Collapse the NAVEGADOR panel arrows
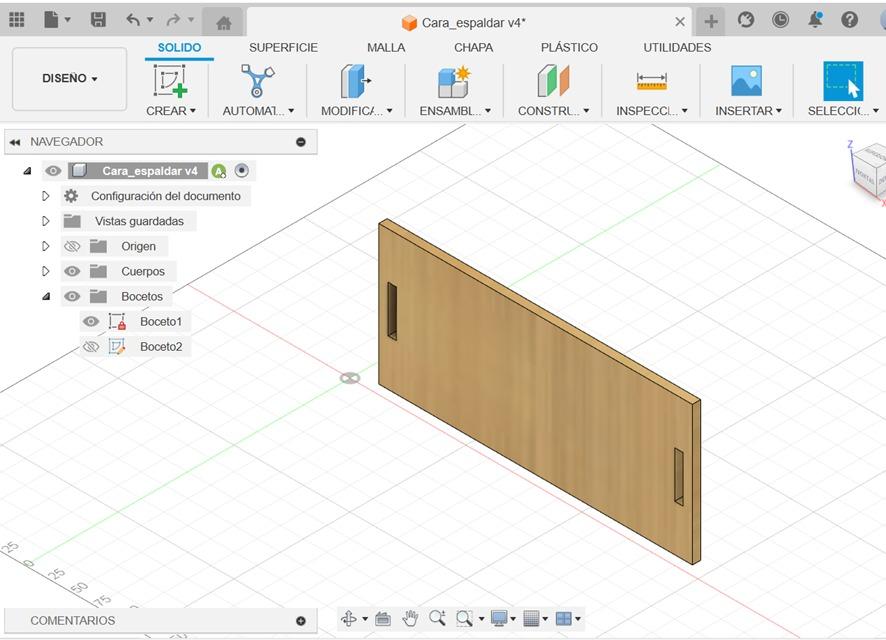Viewport: 886px width, 640px height. click(x=15, y=142)
